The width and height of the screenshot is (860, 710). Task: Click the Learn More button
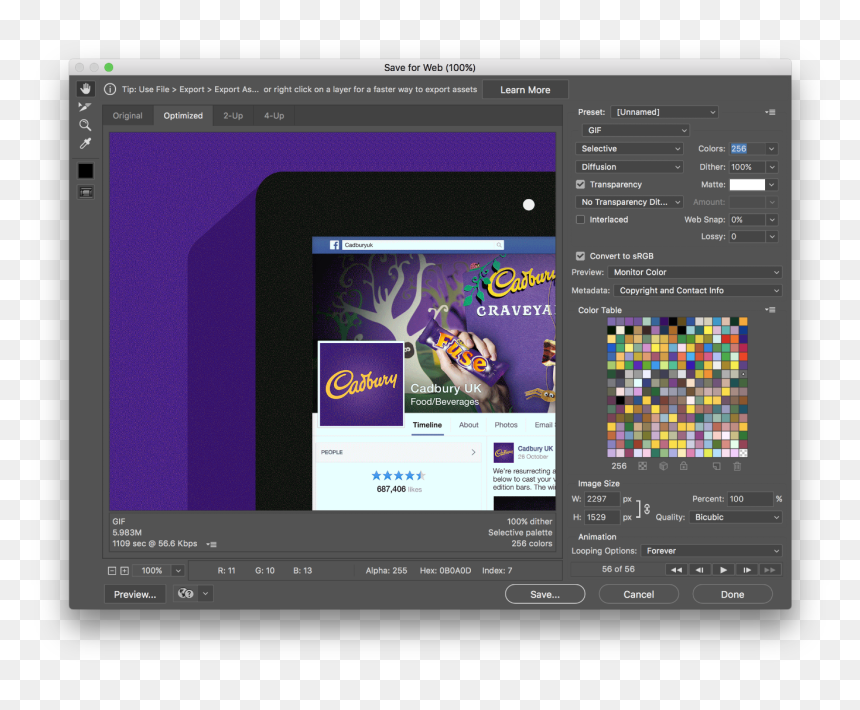coord(525,90)
